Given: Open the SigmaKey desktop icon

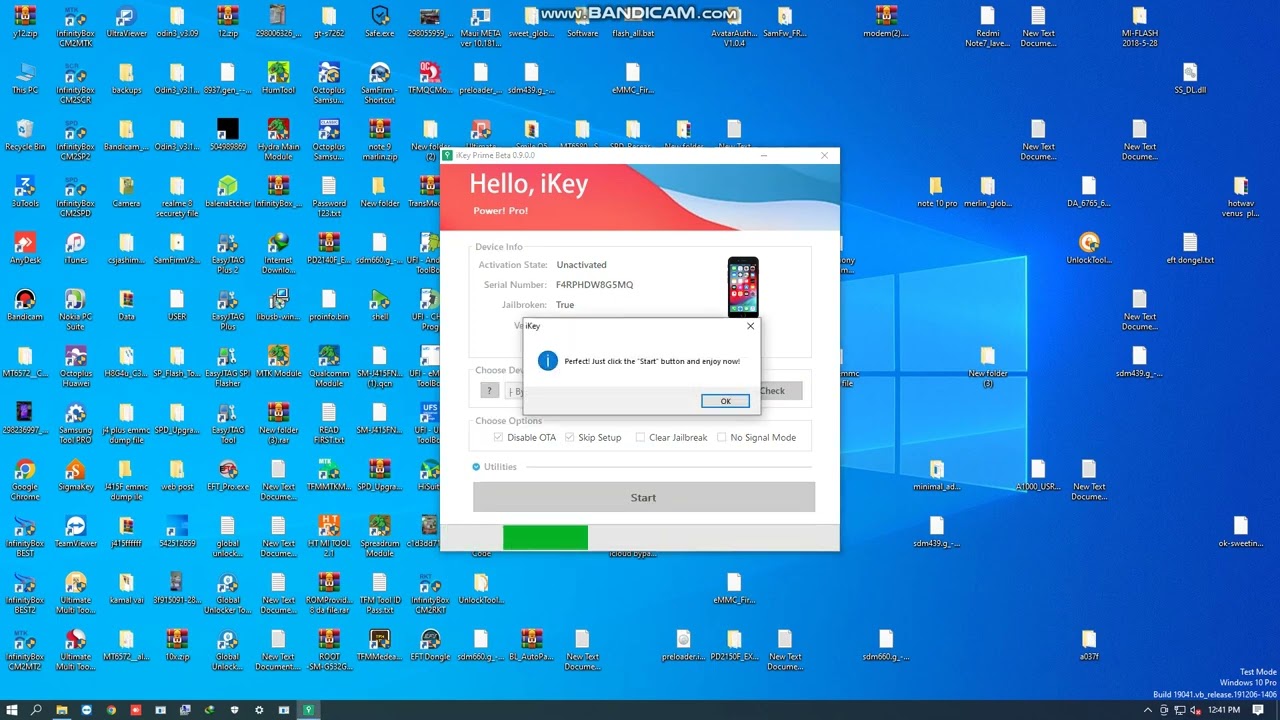Looking at the screenshot, I should (x=75, y=475).
